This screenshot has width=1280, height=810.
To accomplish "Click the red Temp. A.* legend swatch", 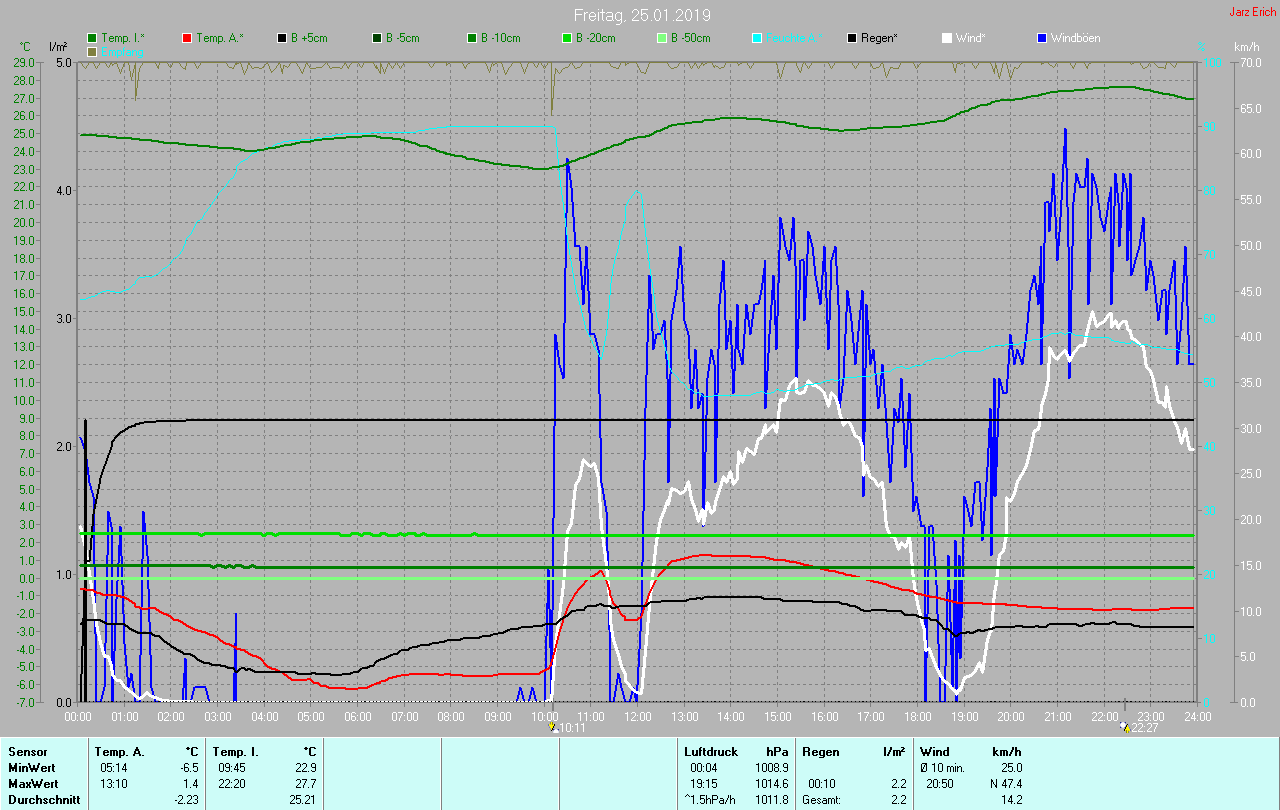I will point(187,38).
